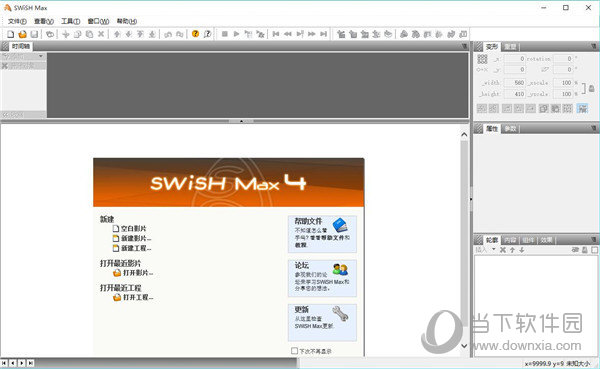Open the 窗口 menu

click(98, 21)
